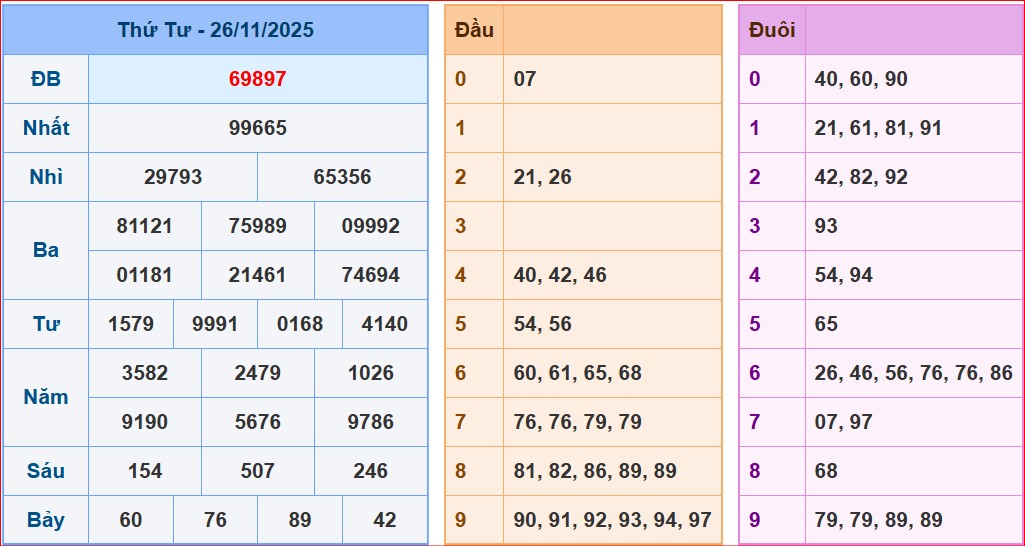This screenshot has height=546, width=1025.
Task: Click the values 21, 61, 81, 91
Action: coord(878,128)
